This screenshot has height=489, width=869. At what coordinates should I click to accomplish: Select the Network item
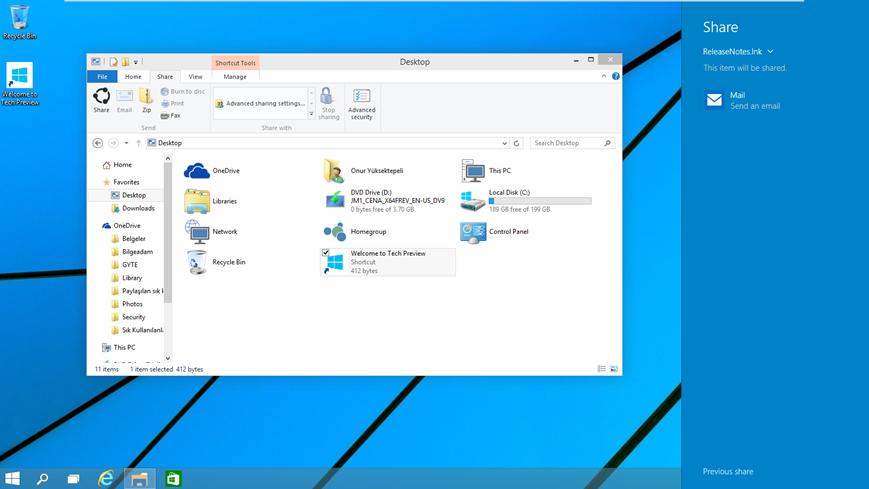point(212,232)
